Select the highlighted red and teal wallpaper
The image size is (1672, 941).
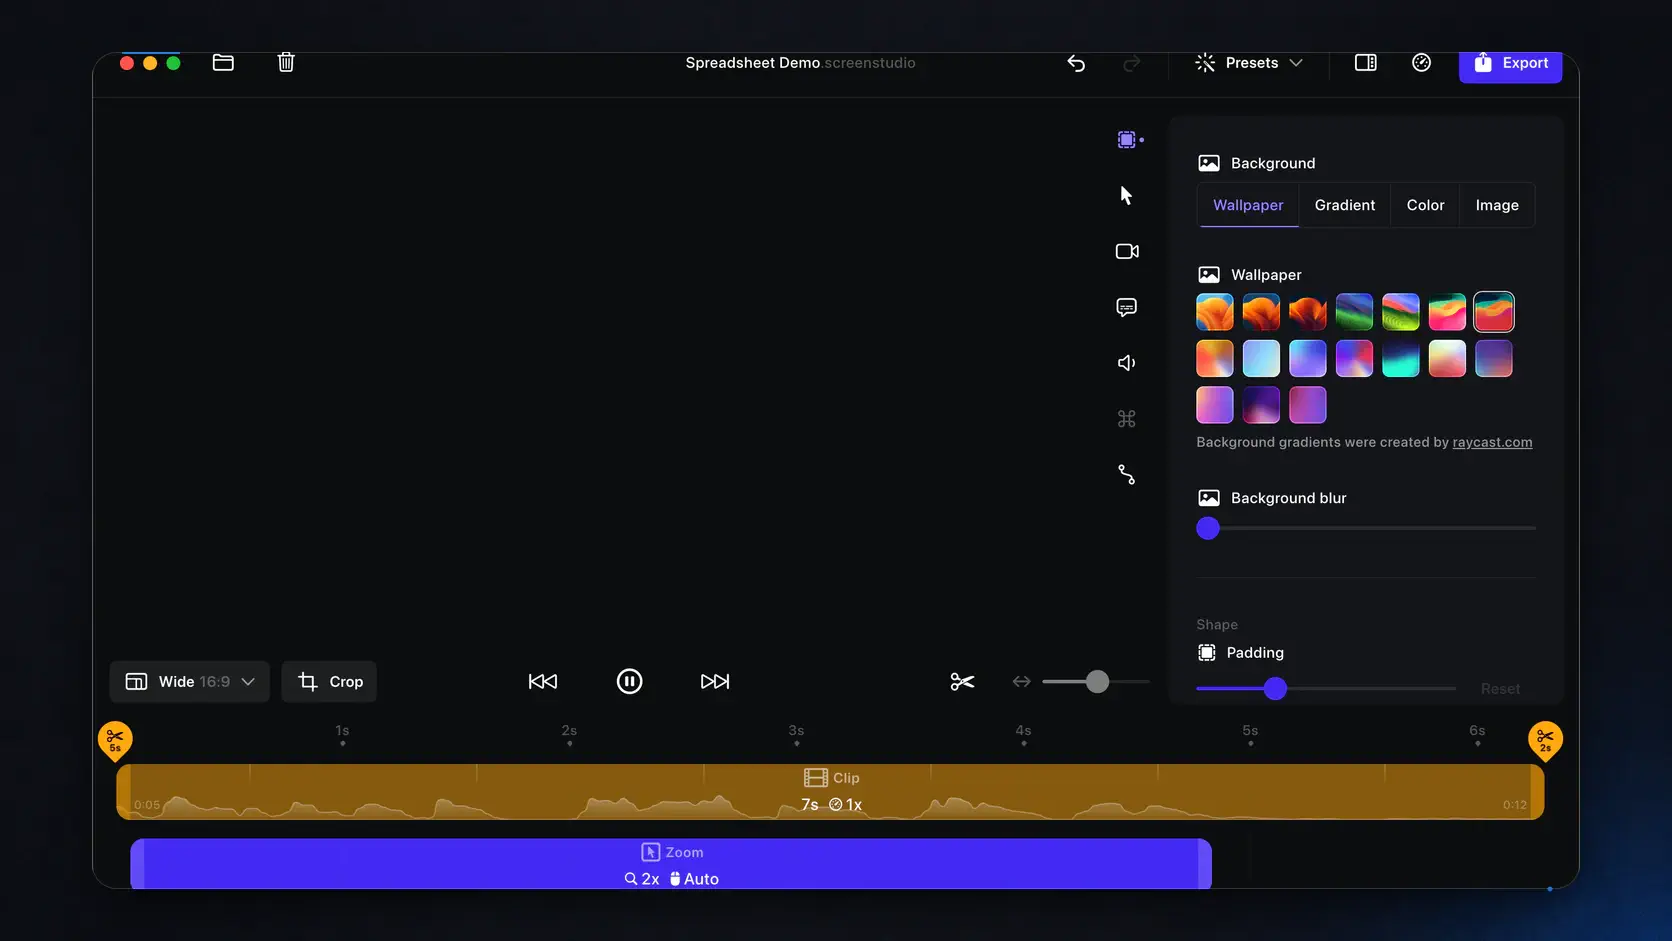click(1494, 312)
